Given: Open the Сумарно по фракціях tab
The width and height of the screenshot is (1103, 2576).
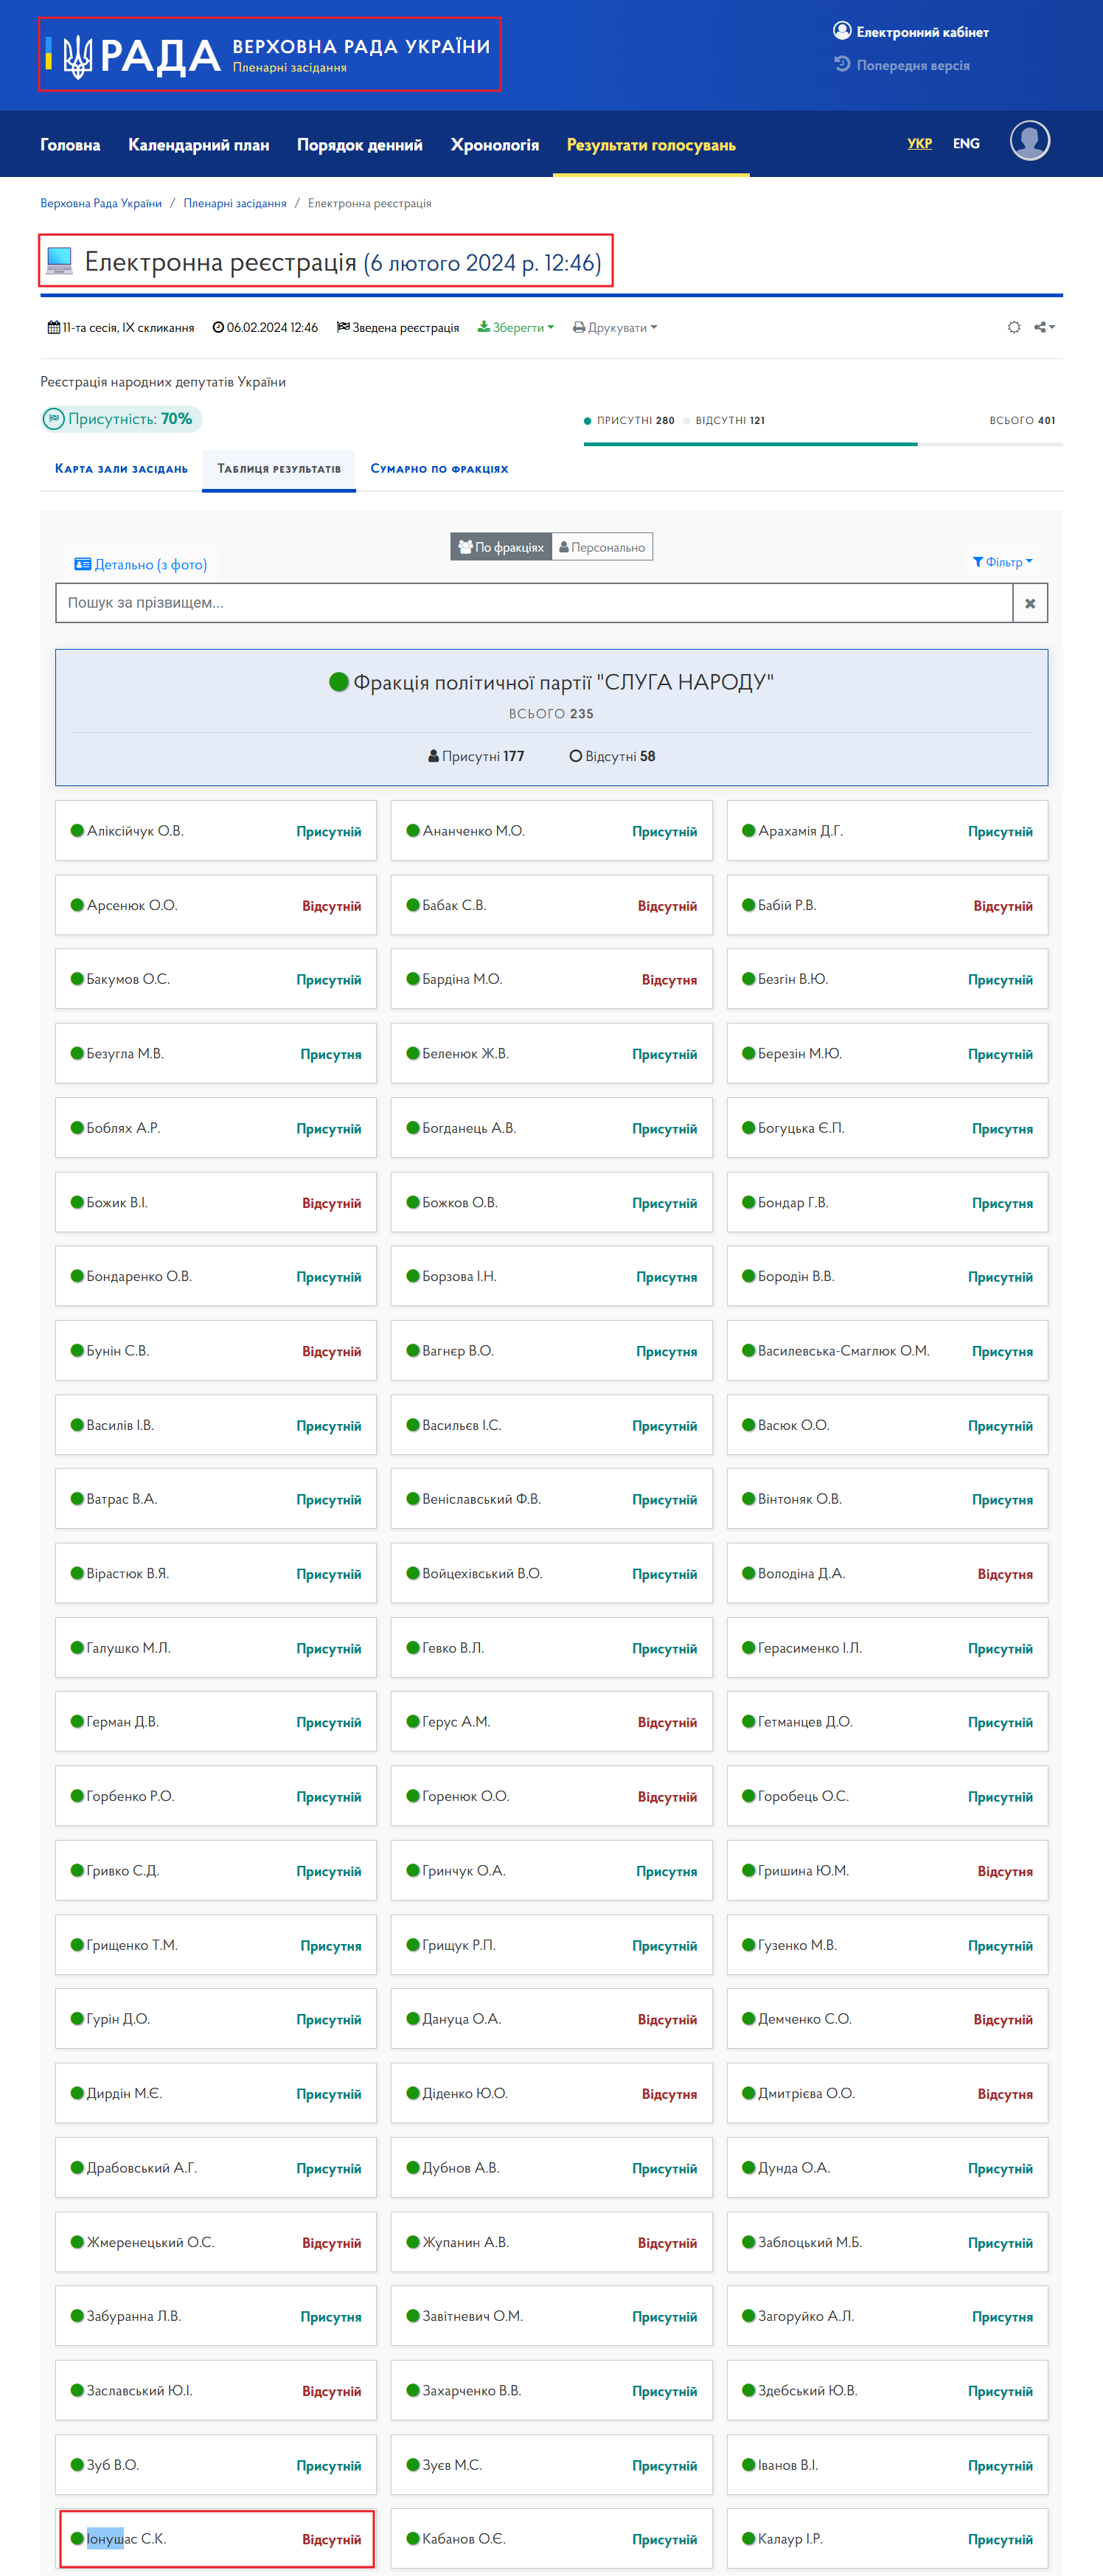Looking at the screenshot, I should pos(439,468).
